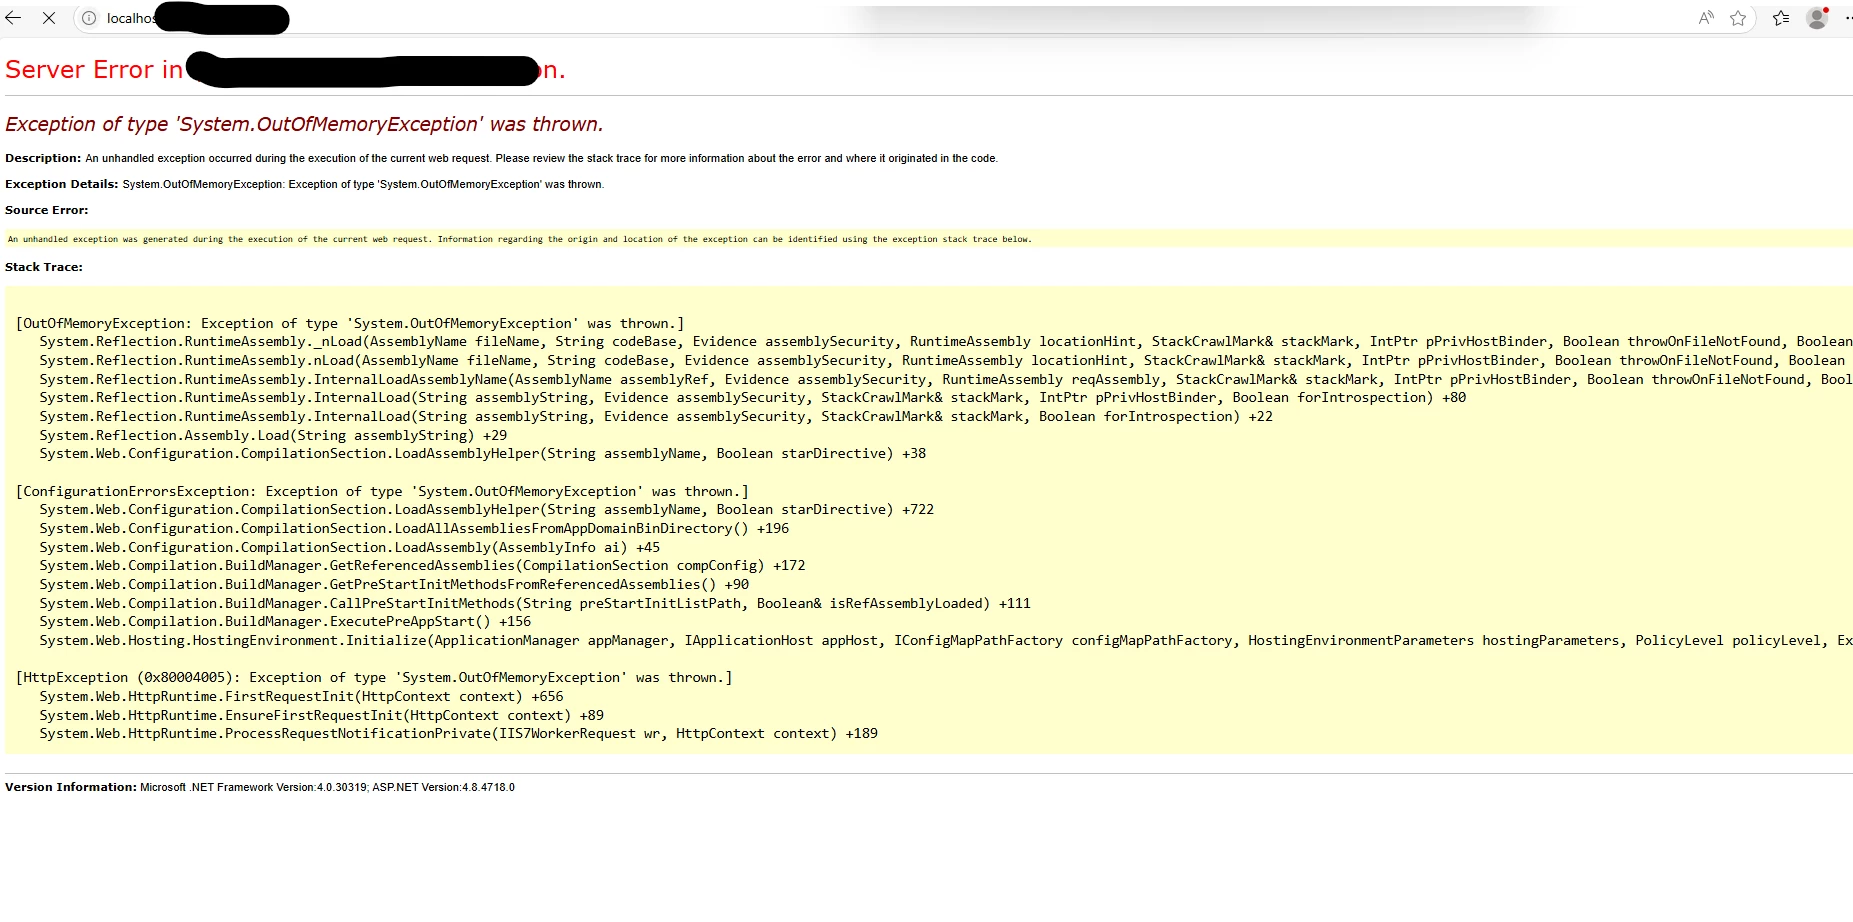Click the 'Assembly.Load(String assemblyString) +29' line

[273, 435]
